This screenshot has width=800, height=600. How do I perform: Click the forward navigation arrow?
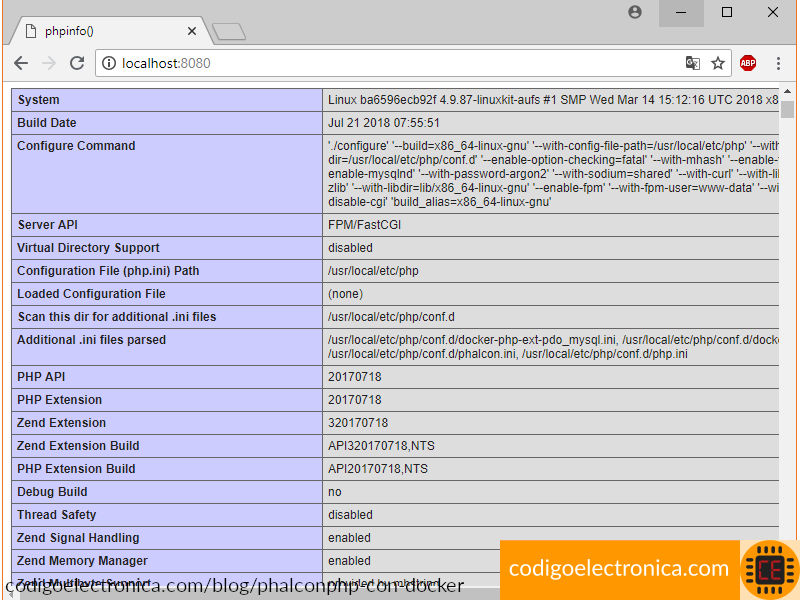(x=49, y=63)
